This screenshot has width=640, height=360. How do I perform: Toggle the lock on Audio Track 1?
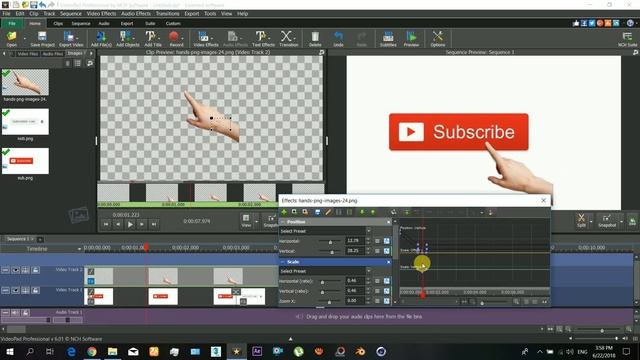tap(25, 313)
